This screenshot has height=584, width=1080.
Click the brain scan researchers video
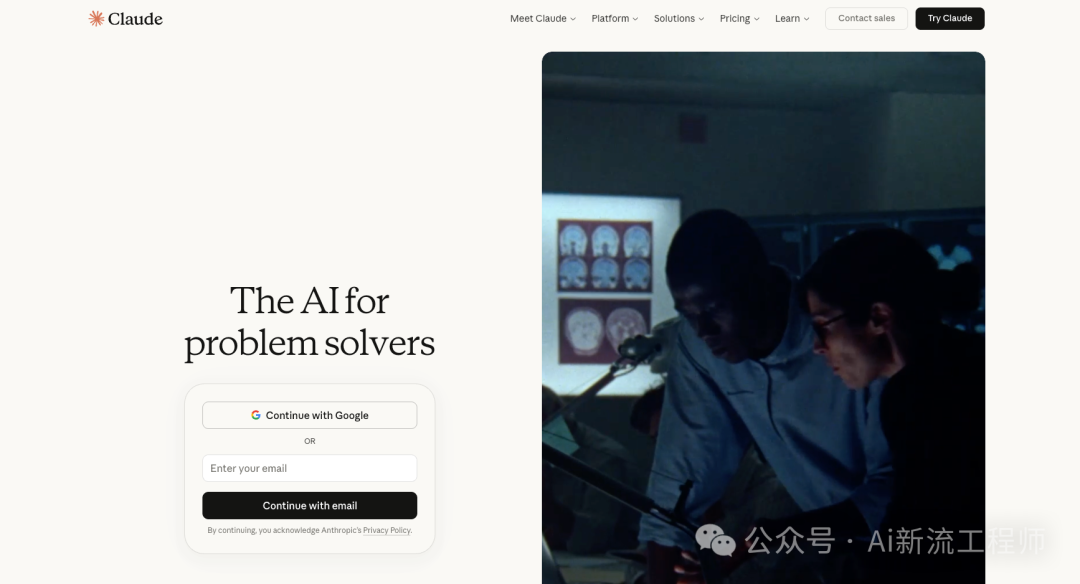(x=763, y=317)
